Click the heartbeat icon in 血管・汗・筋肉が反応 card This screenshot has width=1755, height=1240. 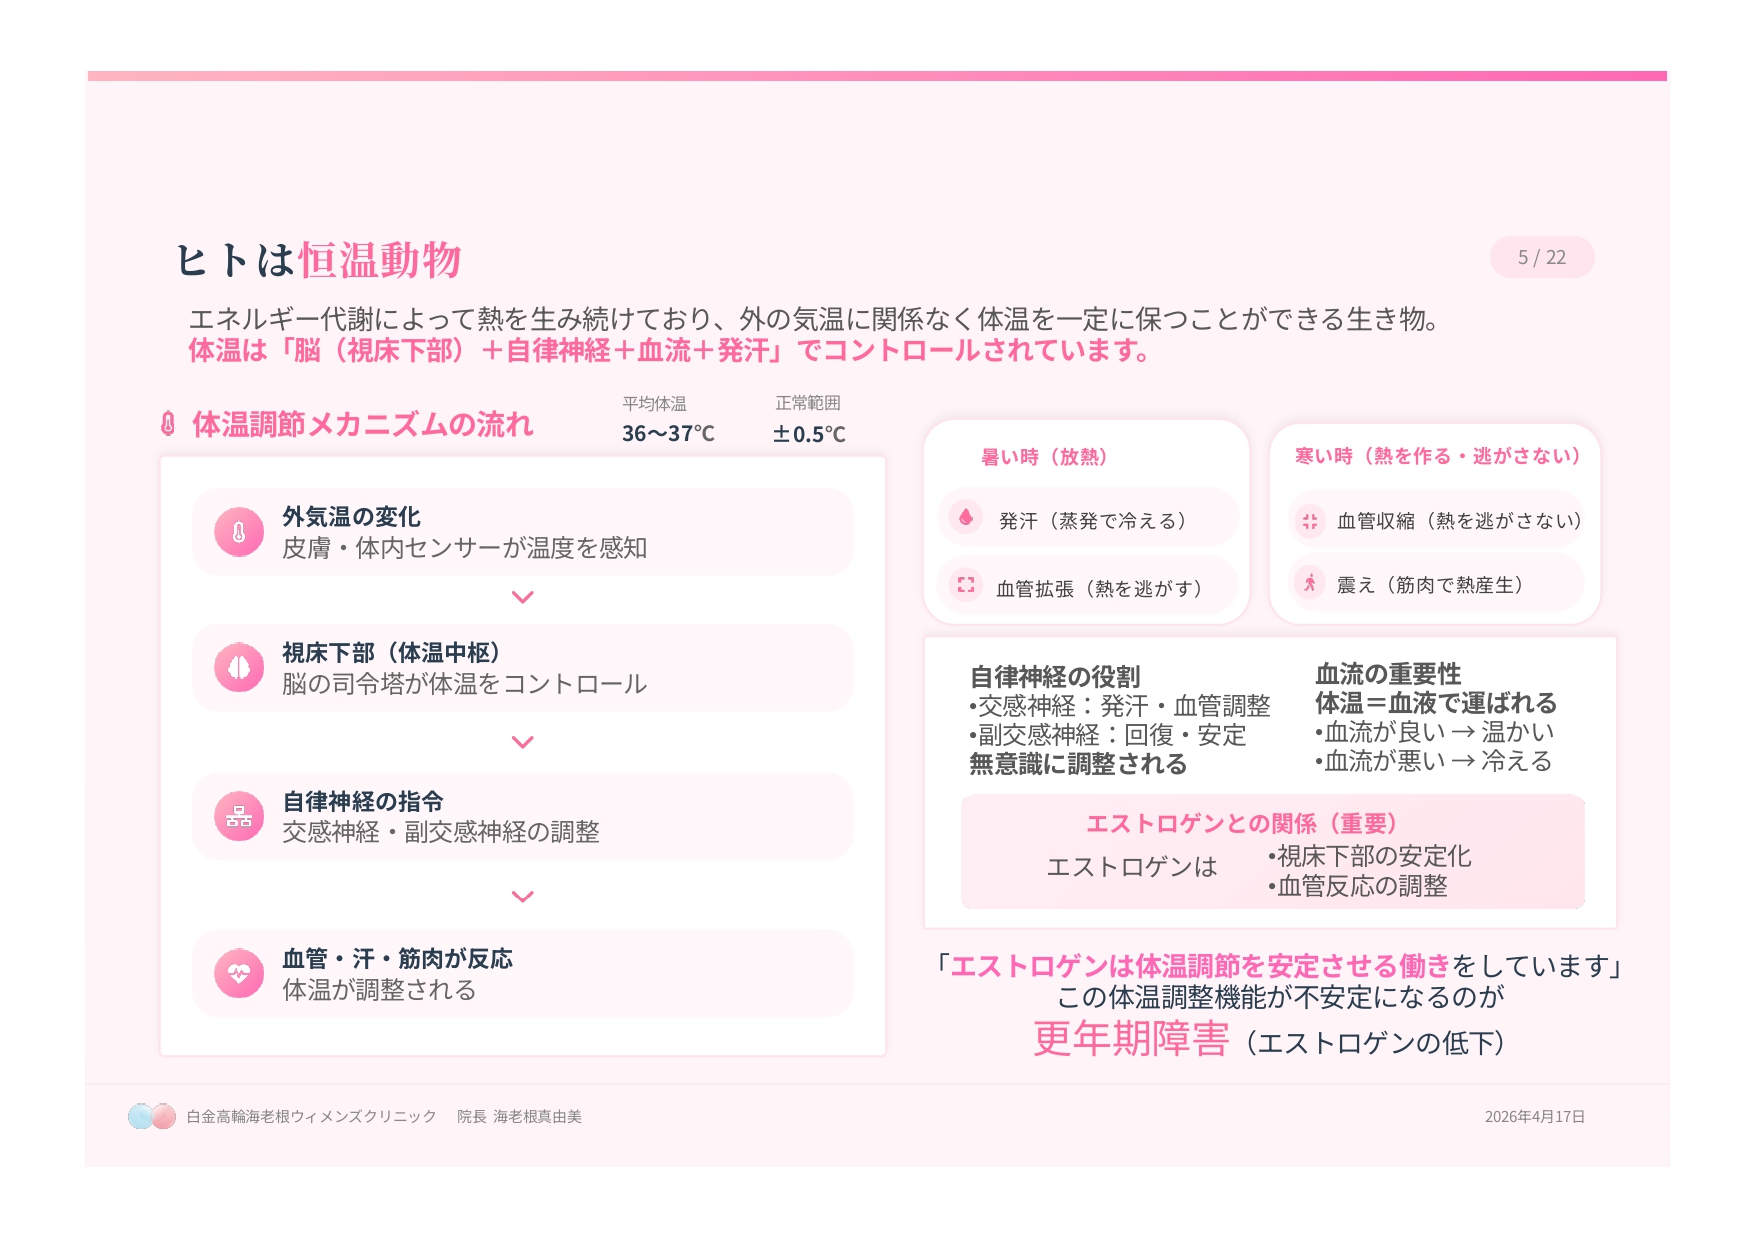[239, 973]
